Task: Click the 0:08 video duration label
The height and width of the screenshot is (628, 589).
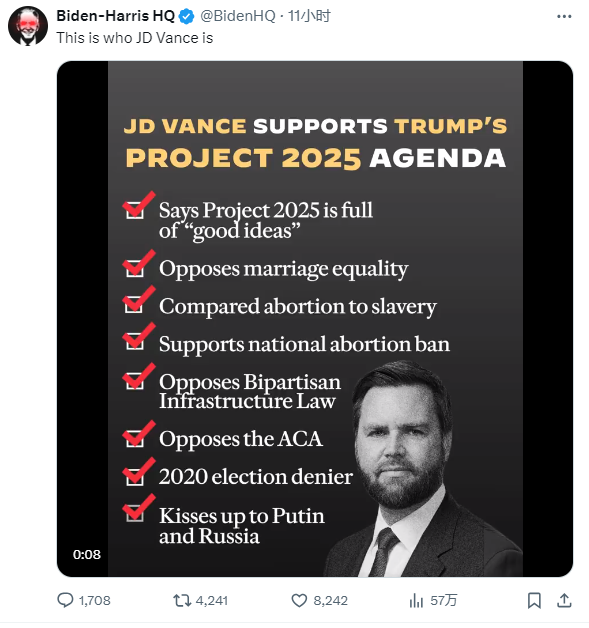Action: [x=86, y=554]
